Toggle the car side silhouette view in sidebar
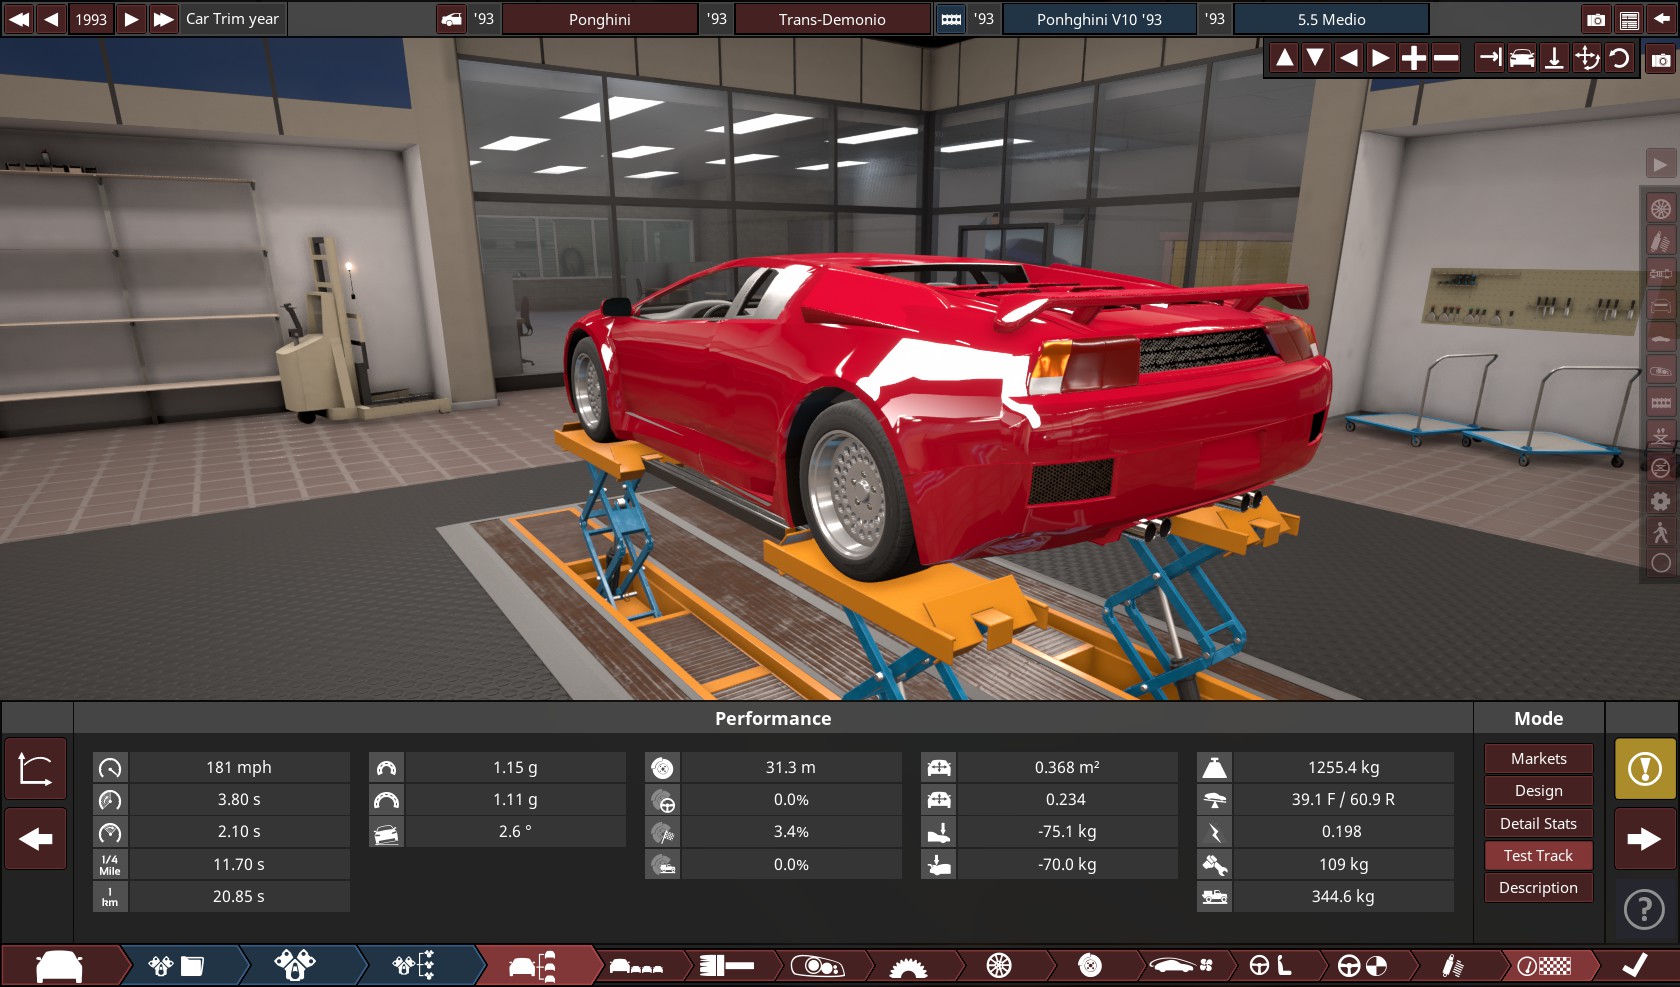Screen dimensions: 1680x987 tap(1661, 338)
